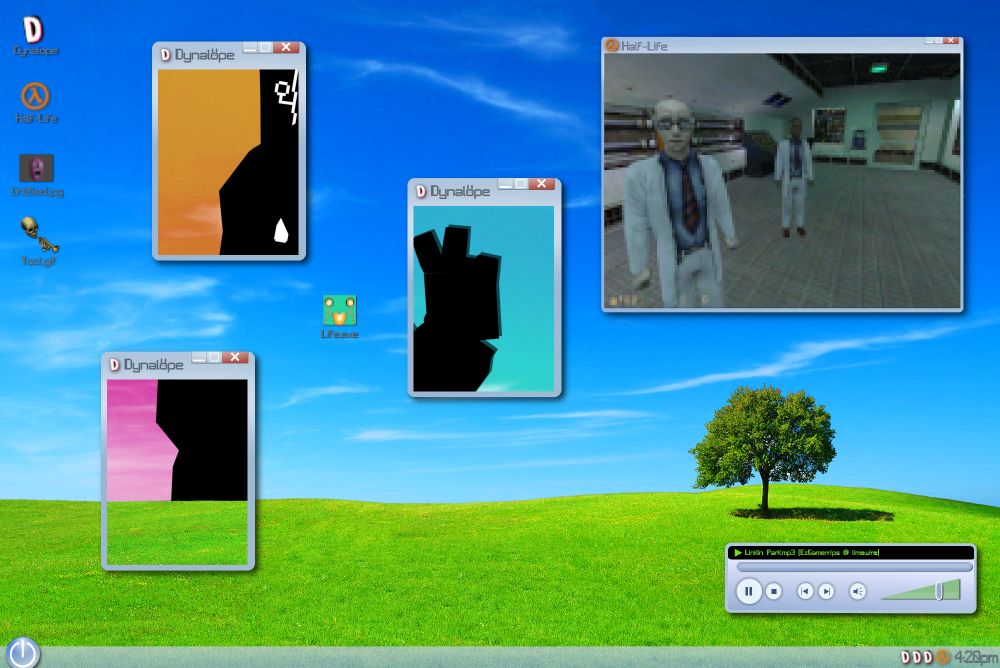Adjust the media player volume slider handle
1000x668 pixels.
pos(939,590)
